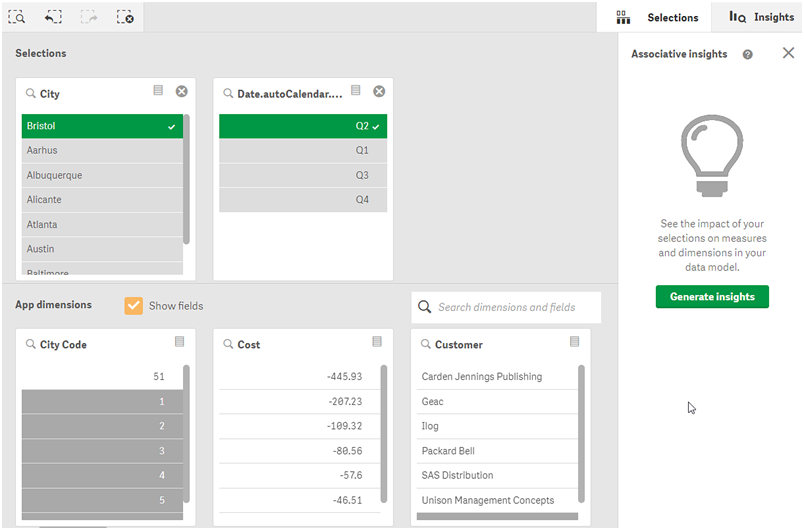The image size is (804, 532).
Task: Click help icon beside Associative insights
Action: (x=747, y=55)
